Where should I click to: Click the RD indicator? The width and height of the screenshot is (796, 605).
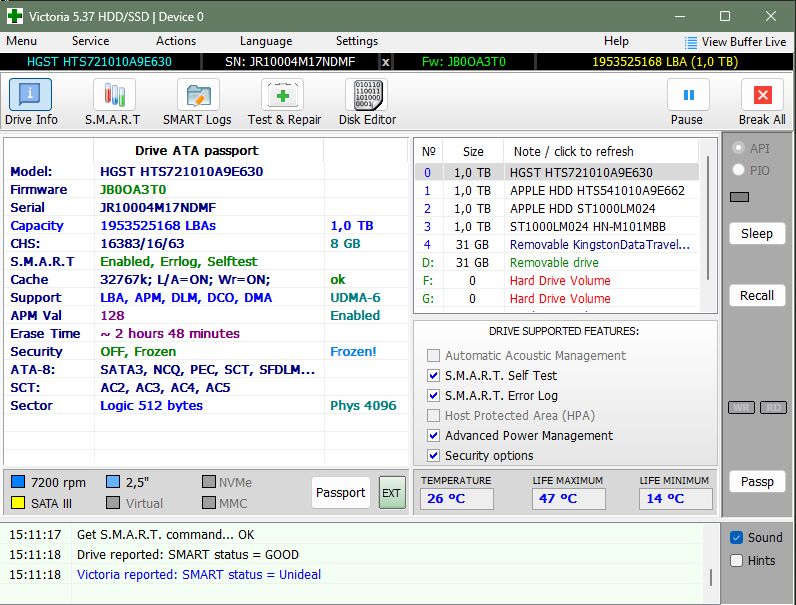[773, 408]
